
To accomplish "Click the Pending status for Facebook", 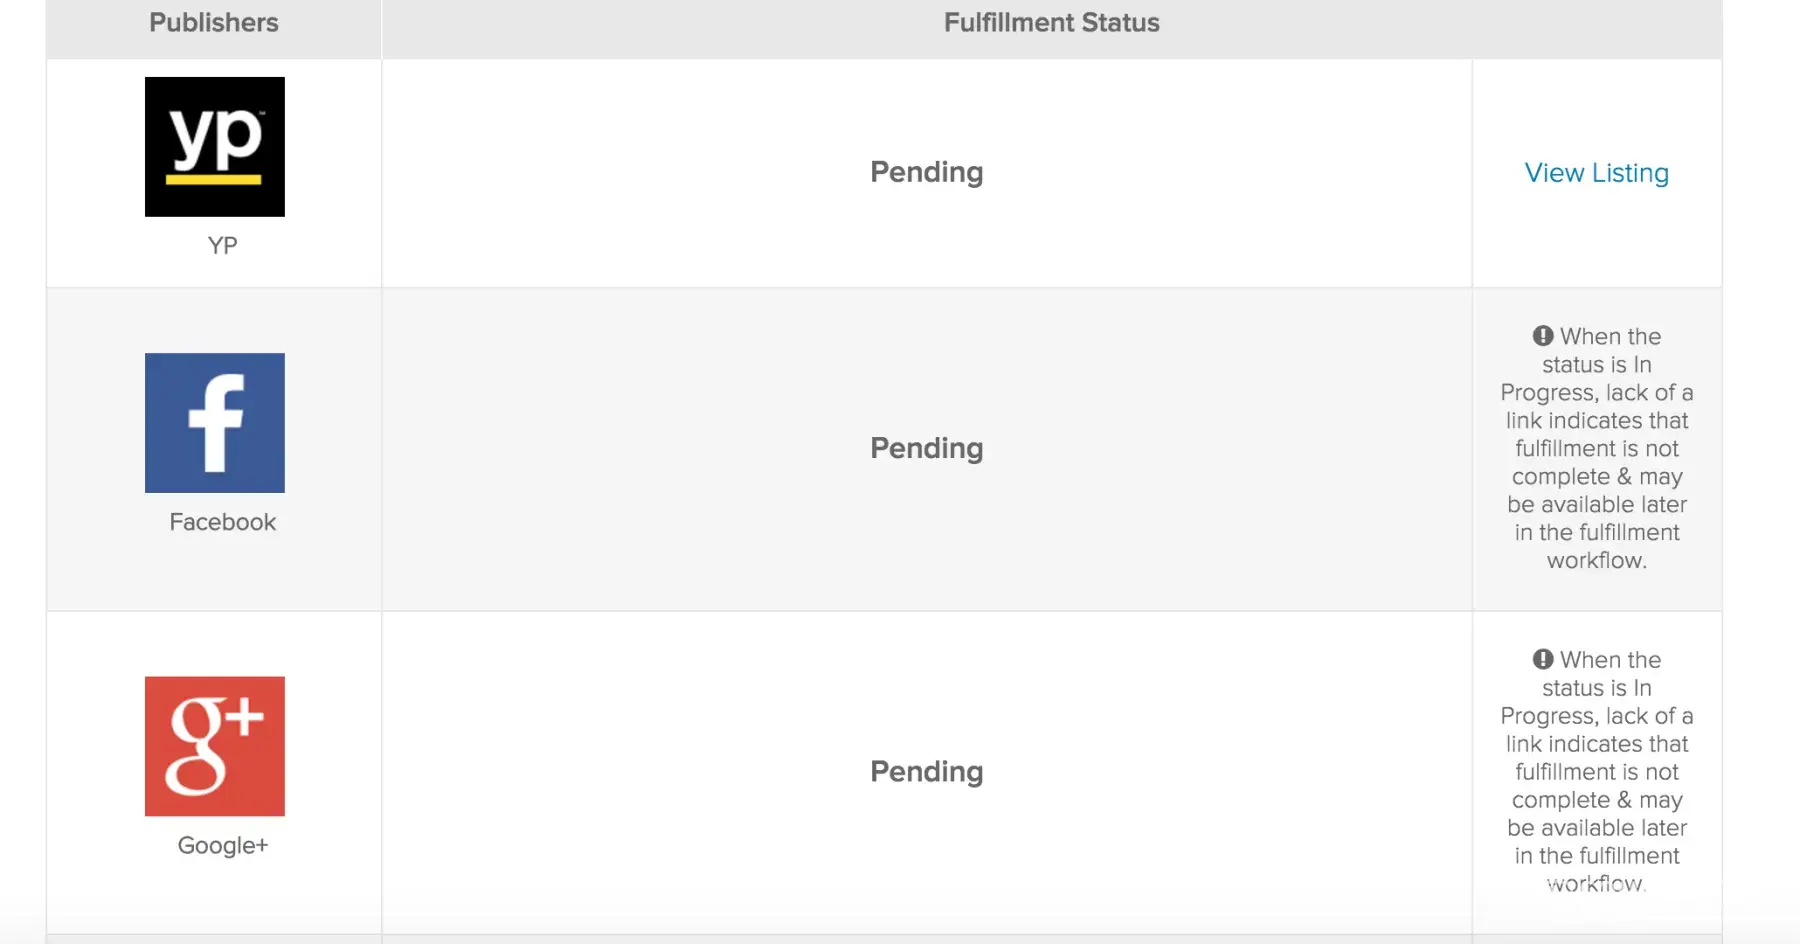I will tap(926, 448).
